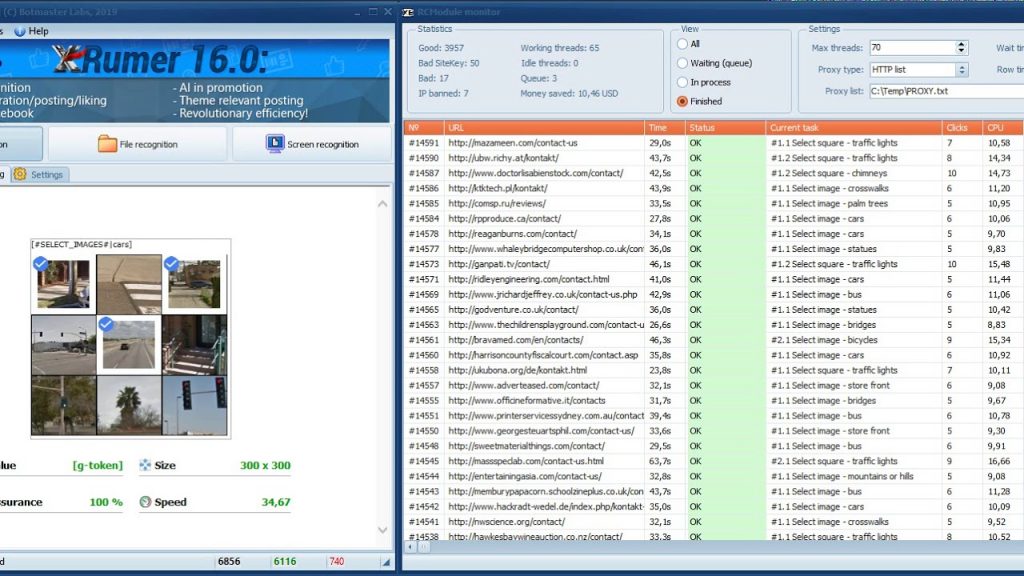Uncheck the top-left captcha tile checkmark
Screen dimensions: 1024x576
(x=40, y=263)
